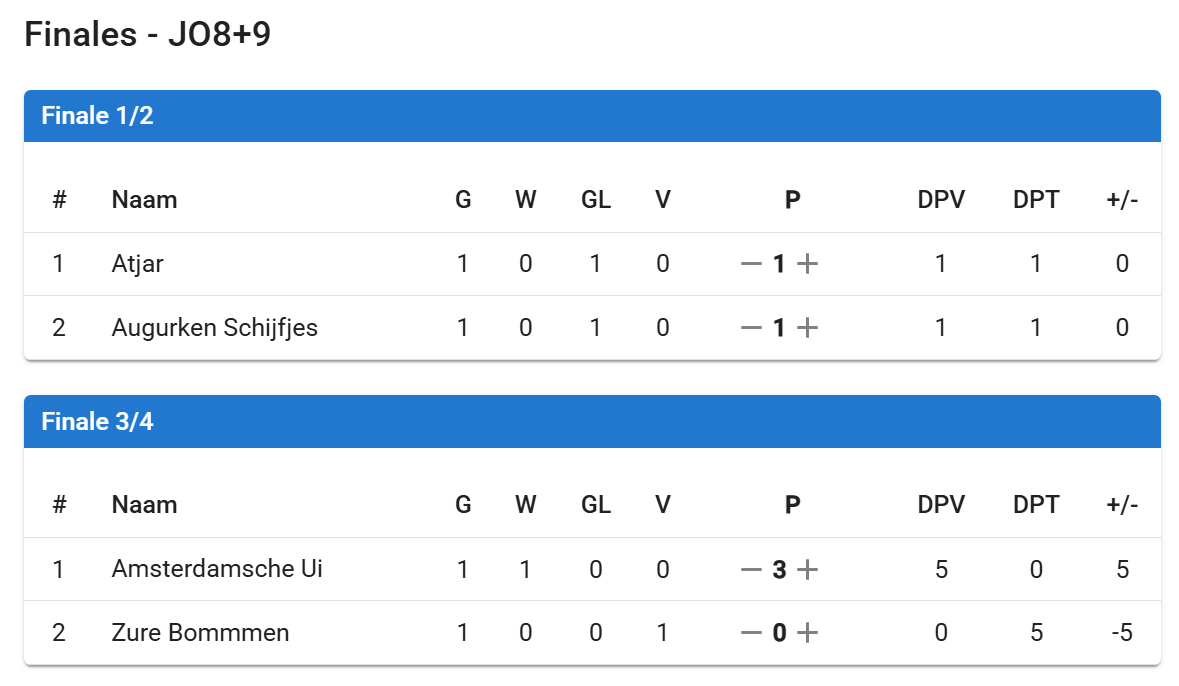The image size is (1179, 686).
Task: Select the Augurken Schijfjes team name
Action: point(215,327)
